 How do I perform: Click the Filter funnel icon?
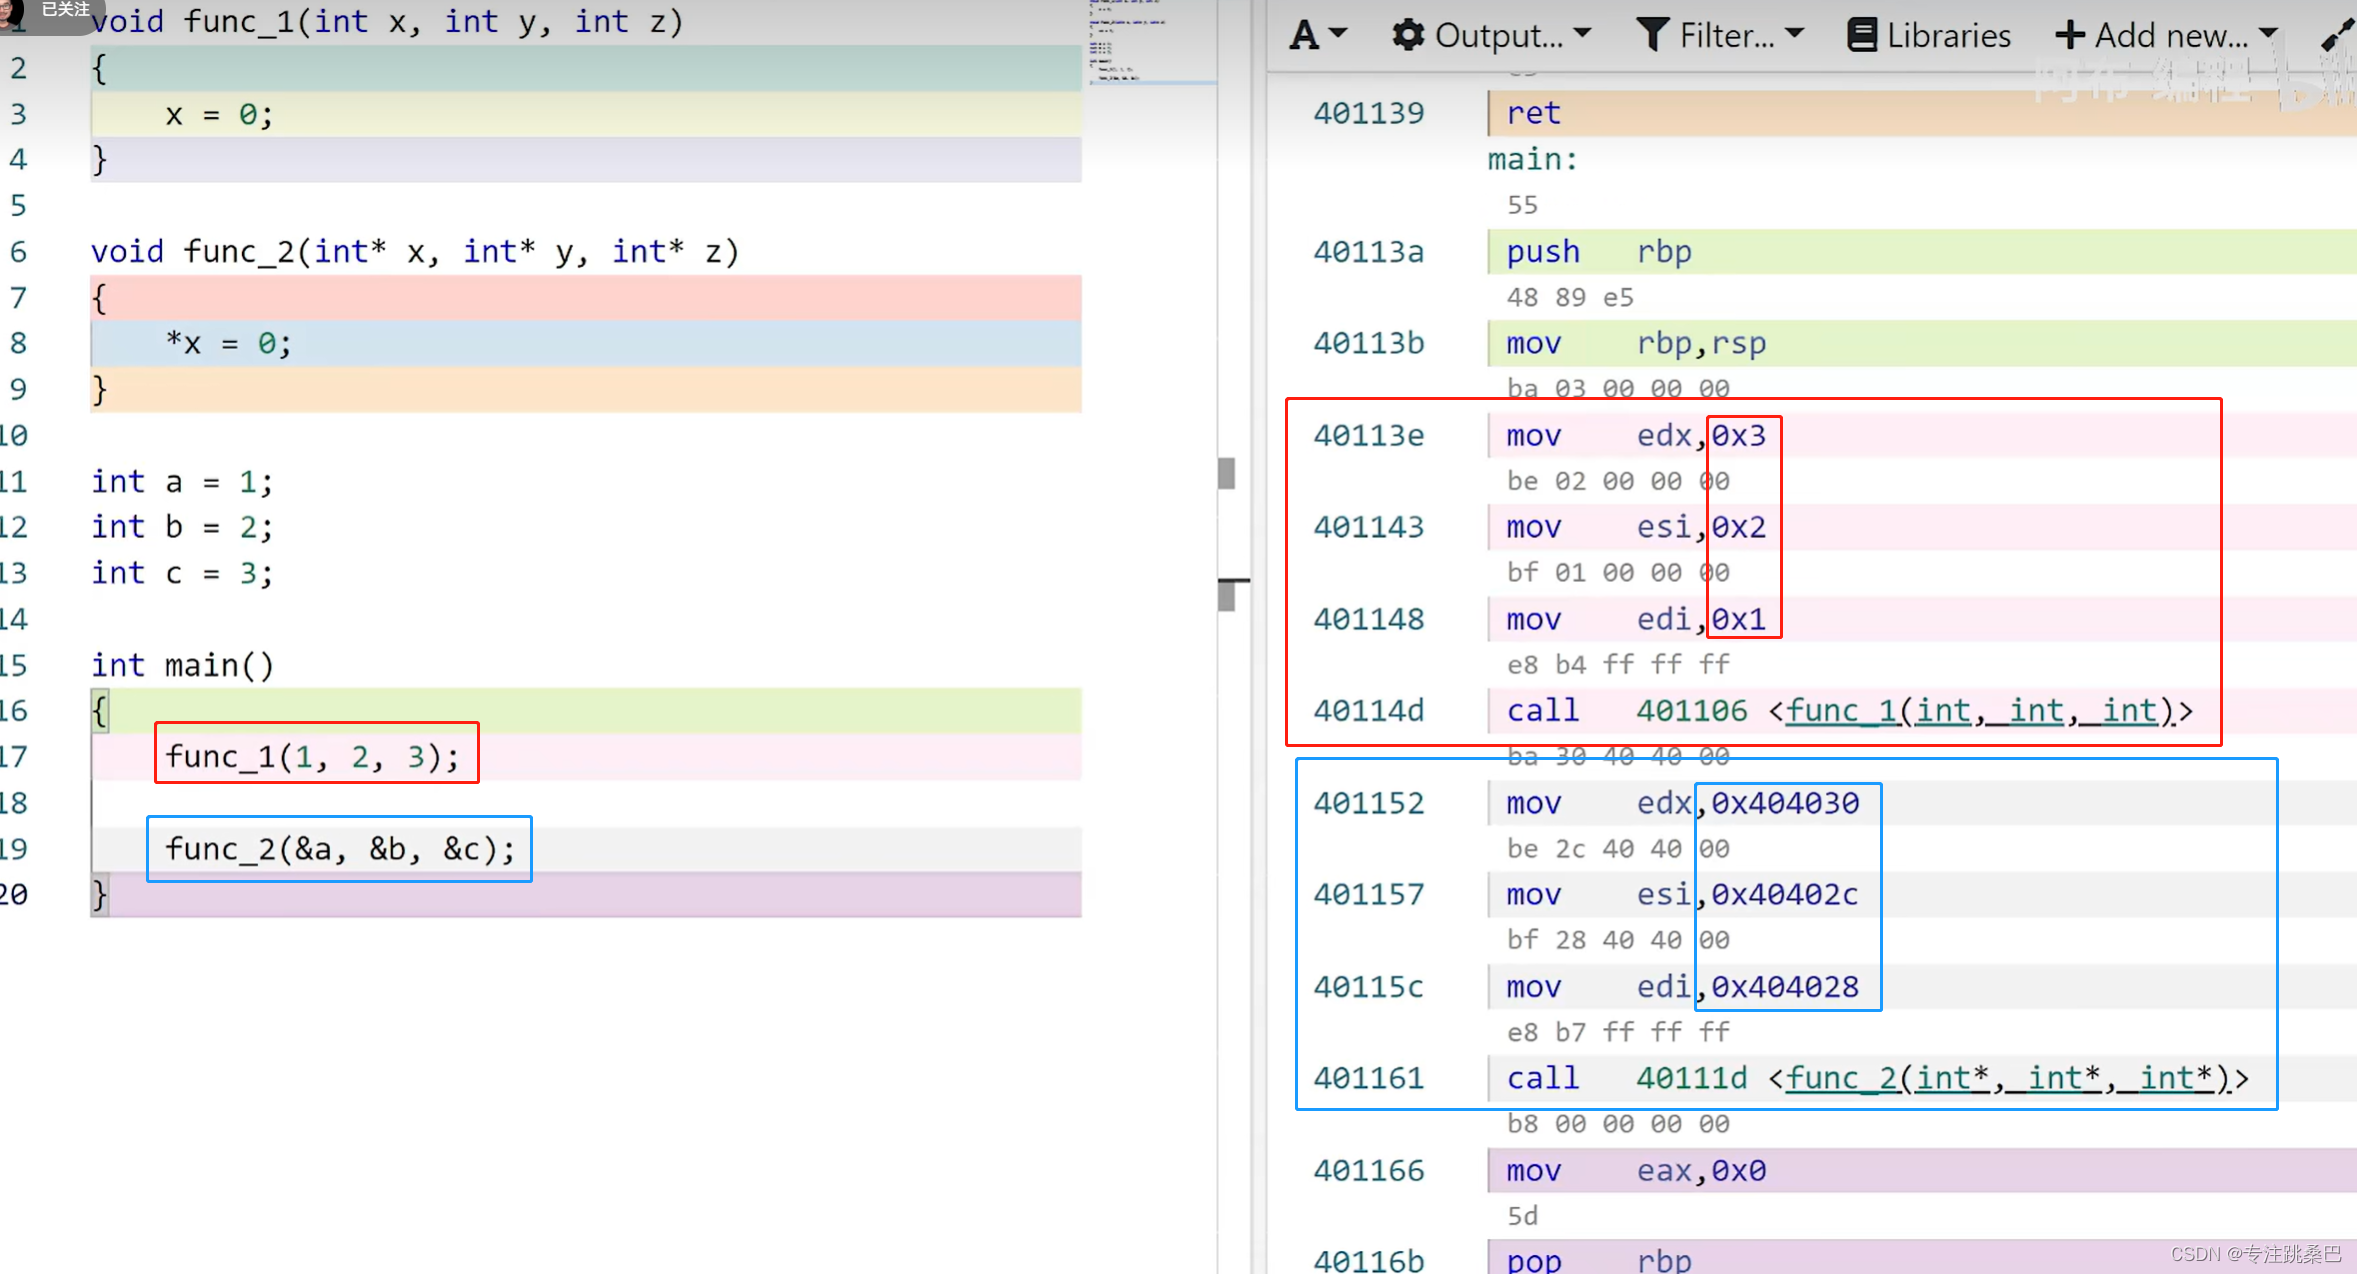coord(1652,36)
